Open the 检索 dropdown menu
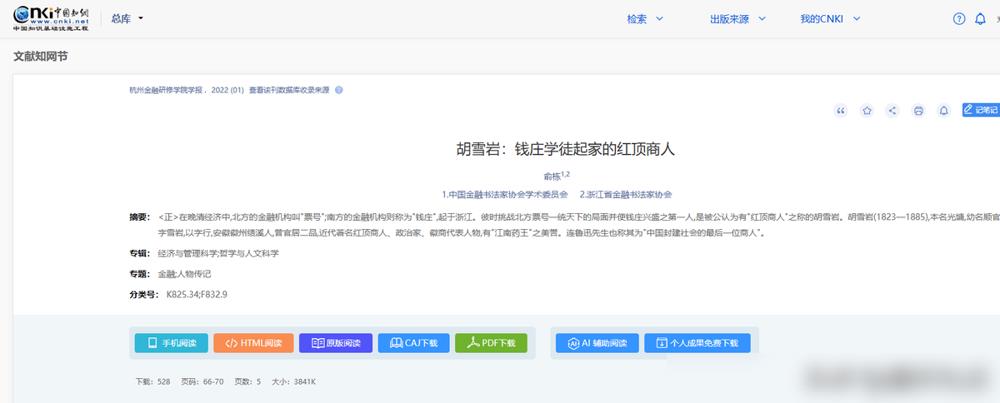This screenshot has height=403, width=1000. [643, 19]
